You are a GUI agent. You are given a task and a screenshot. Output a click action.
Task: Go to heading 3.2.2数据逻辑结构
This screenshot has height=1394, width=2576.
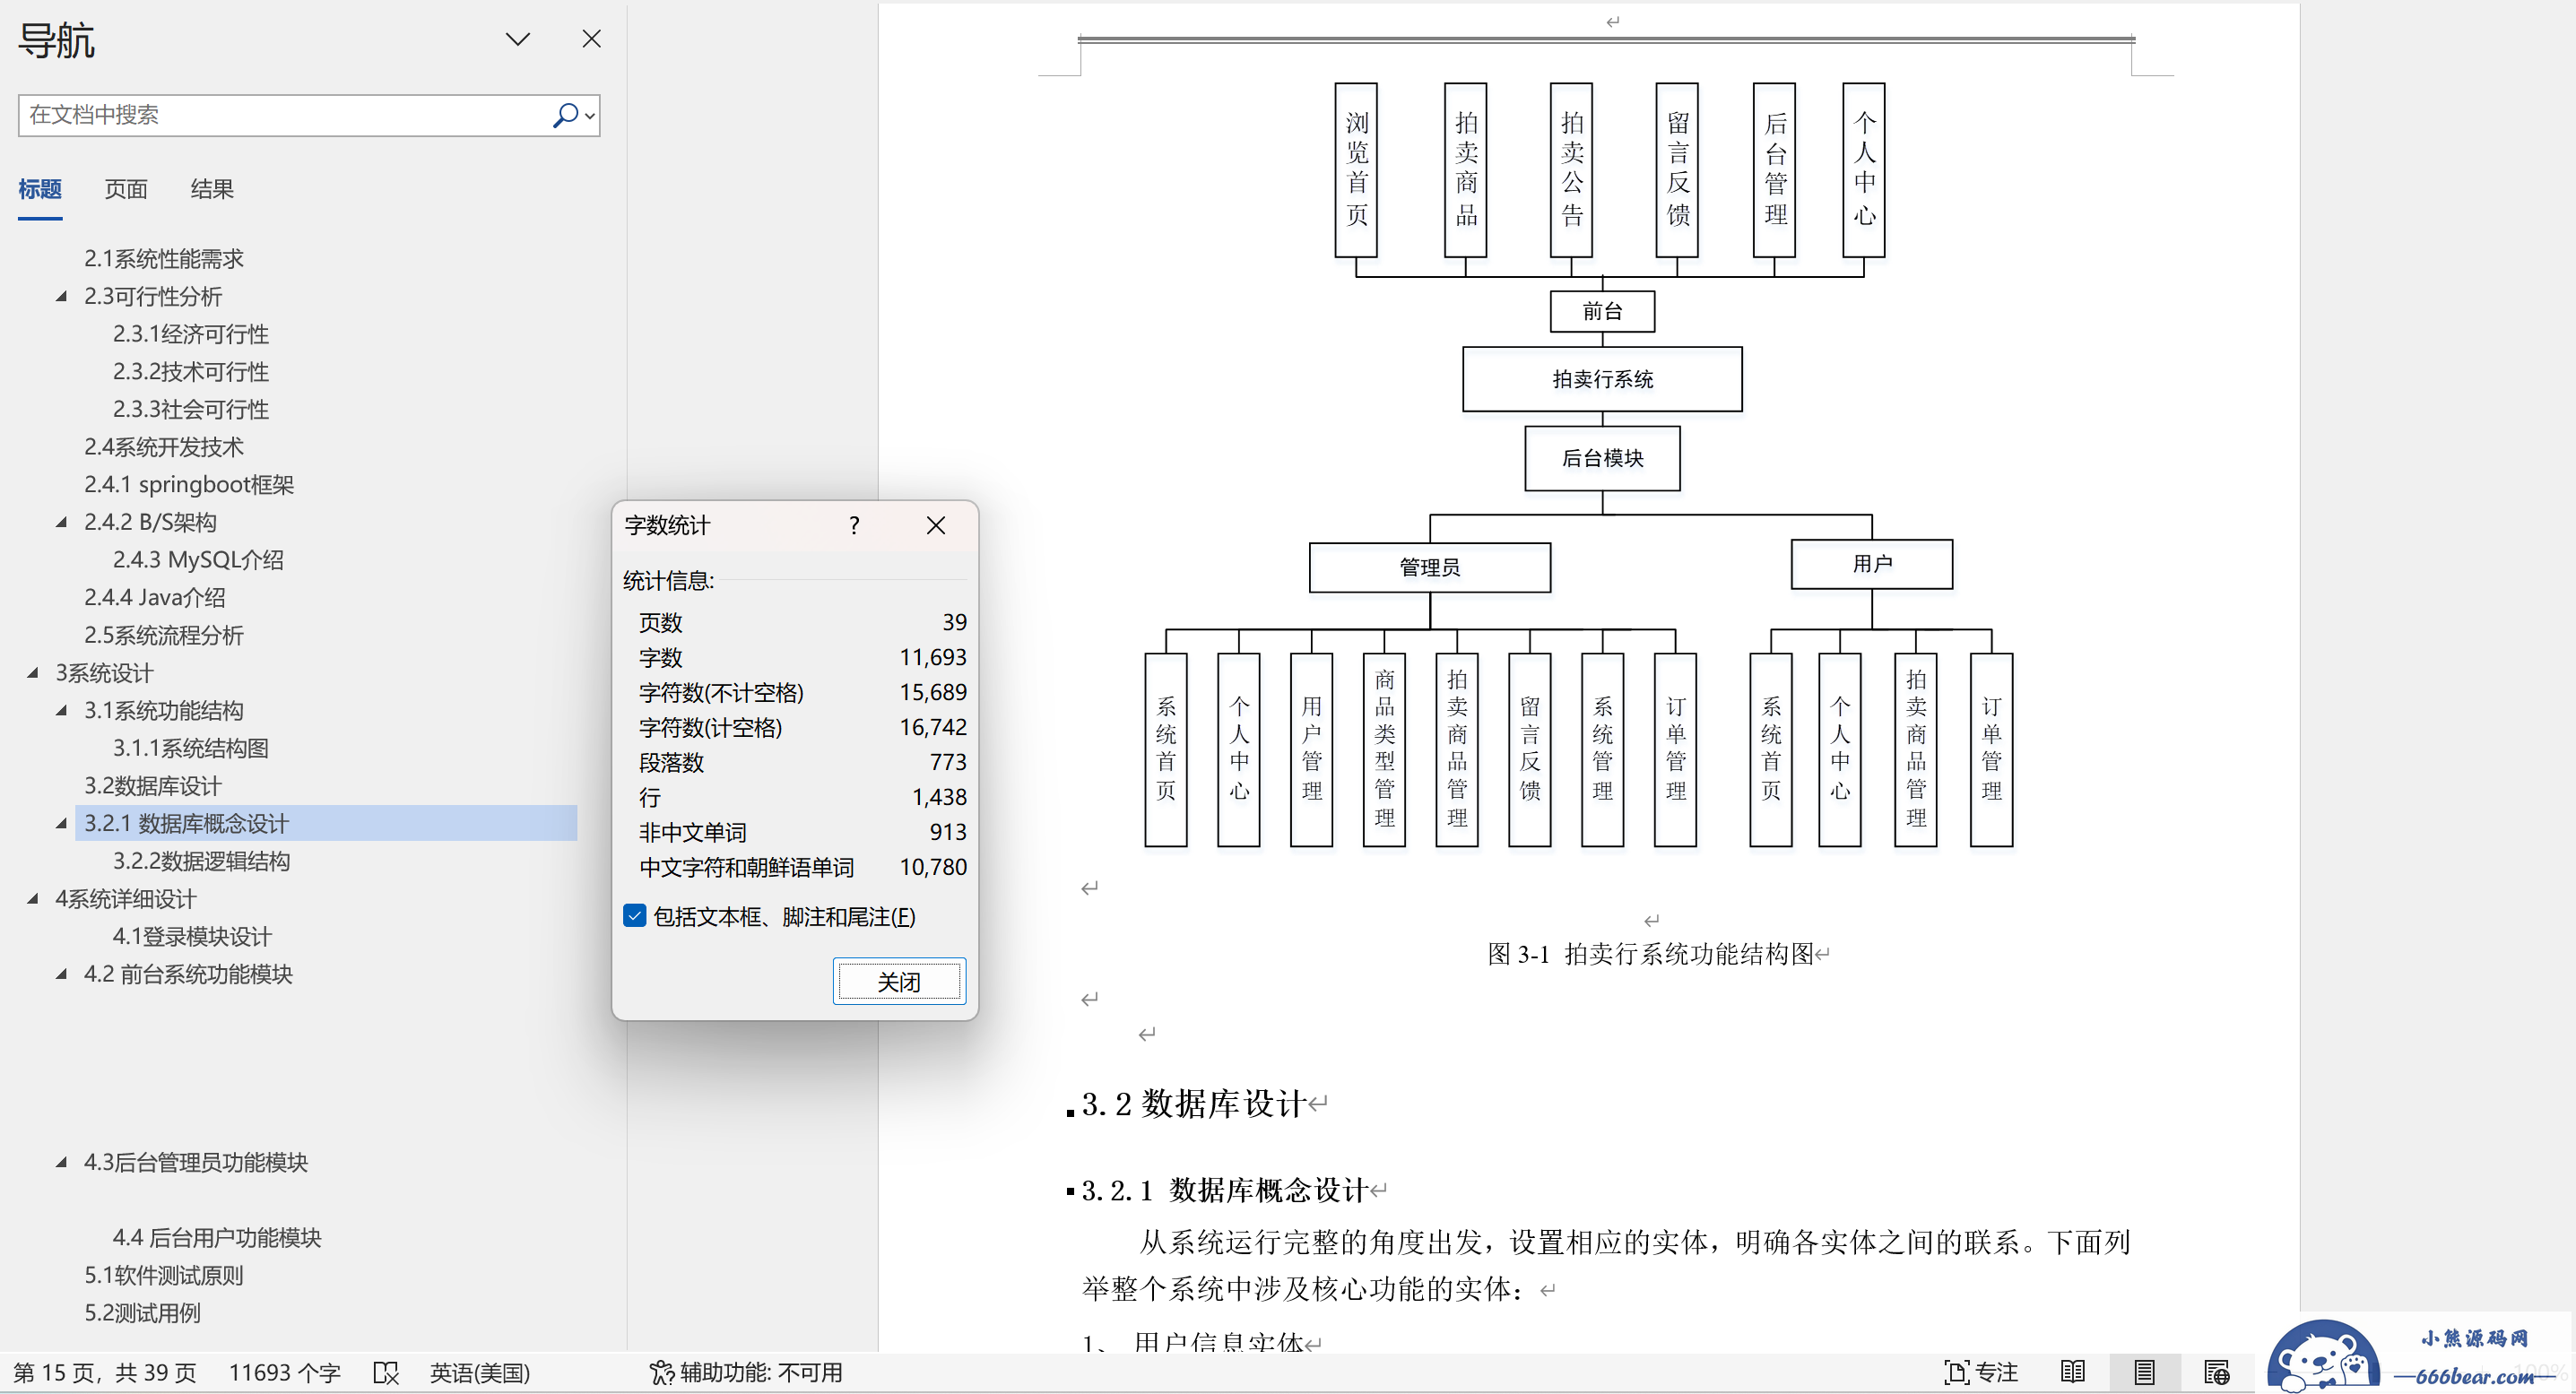pyautogui.click(x=201, y=861)
